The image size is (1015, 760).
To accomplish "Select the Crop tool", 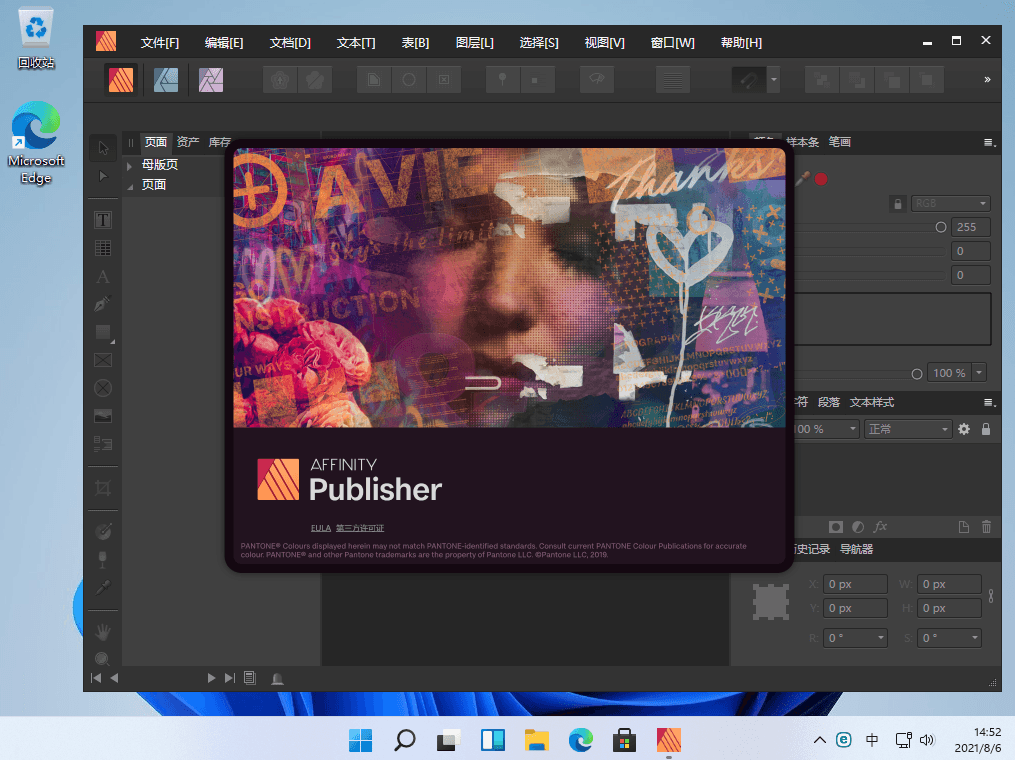I will (x=103, y=487).
